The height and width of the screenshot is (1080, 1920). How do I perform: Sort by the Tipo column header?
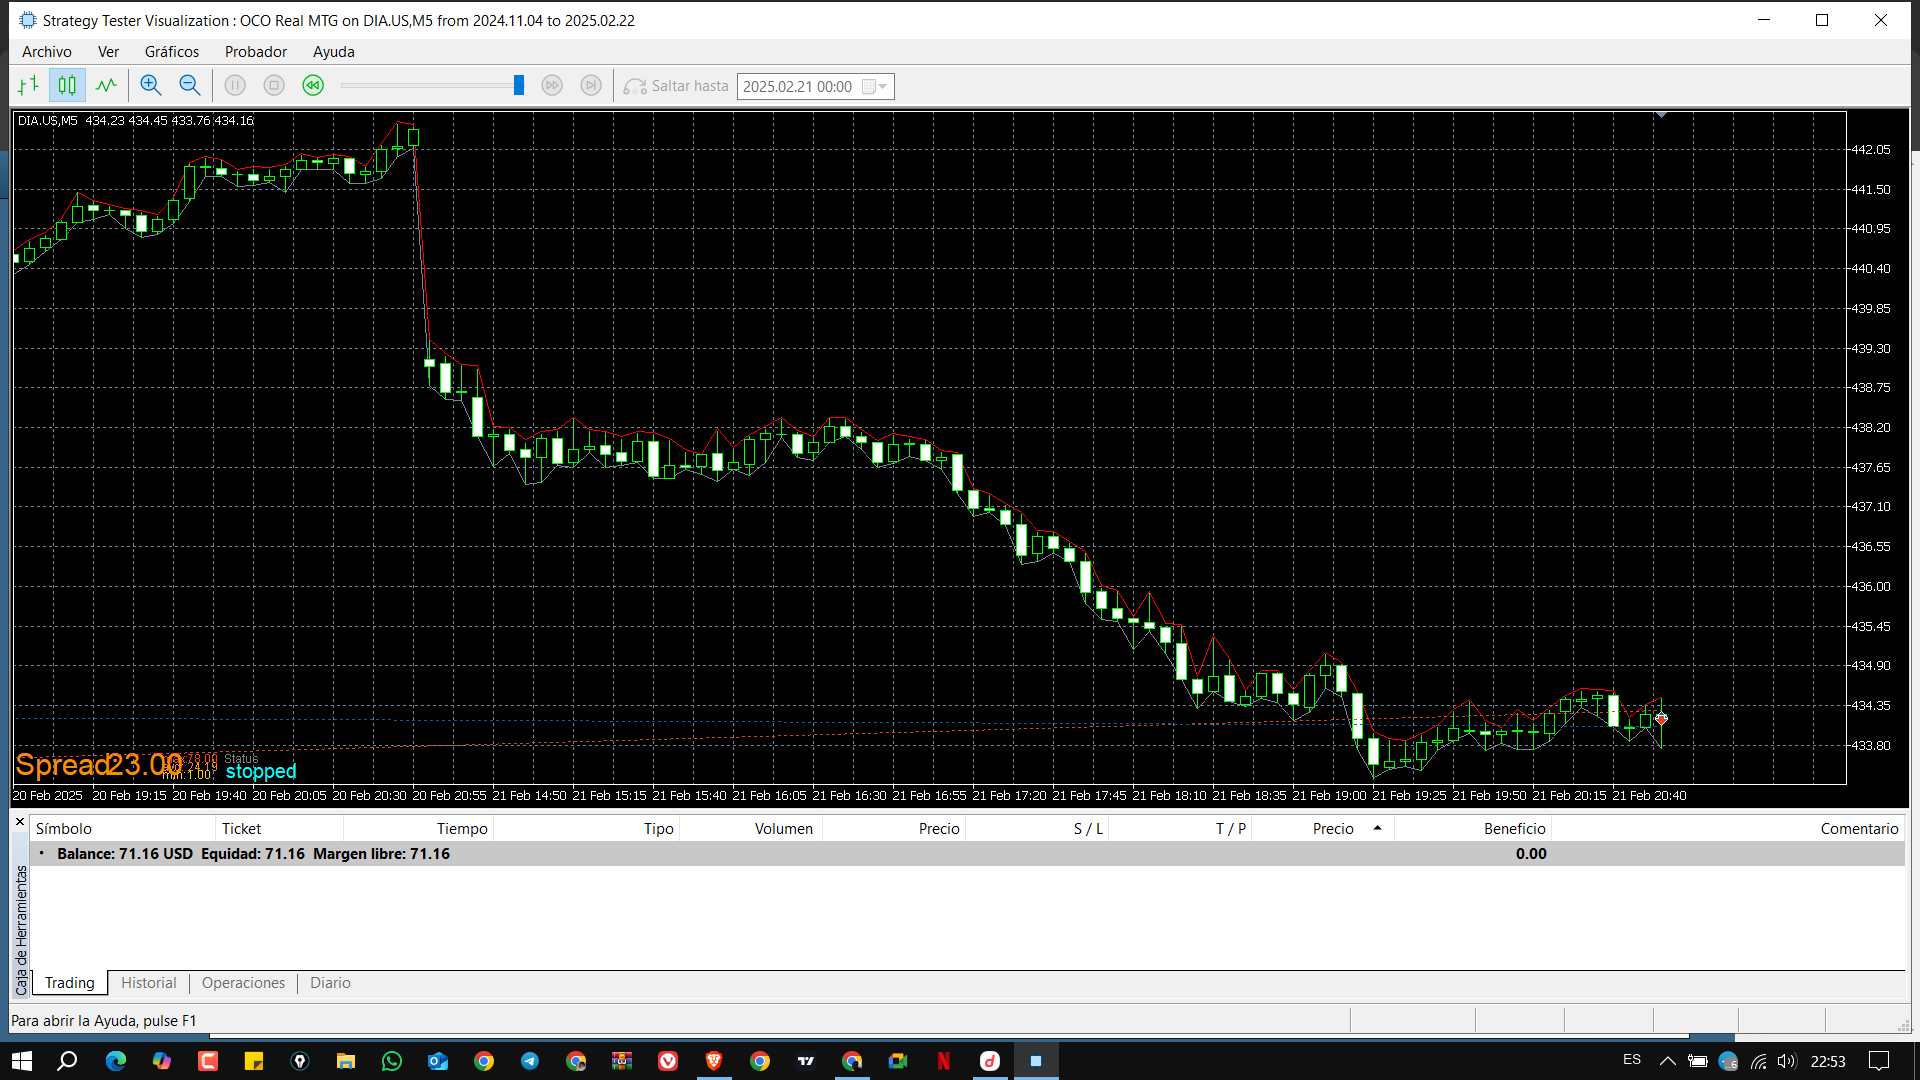coord(586,828)
